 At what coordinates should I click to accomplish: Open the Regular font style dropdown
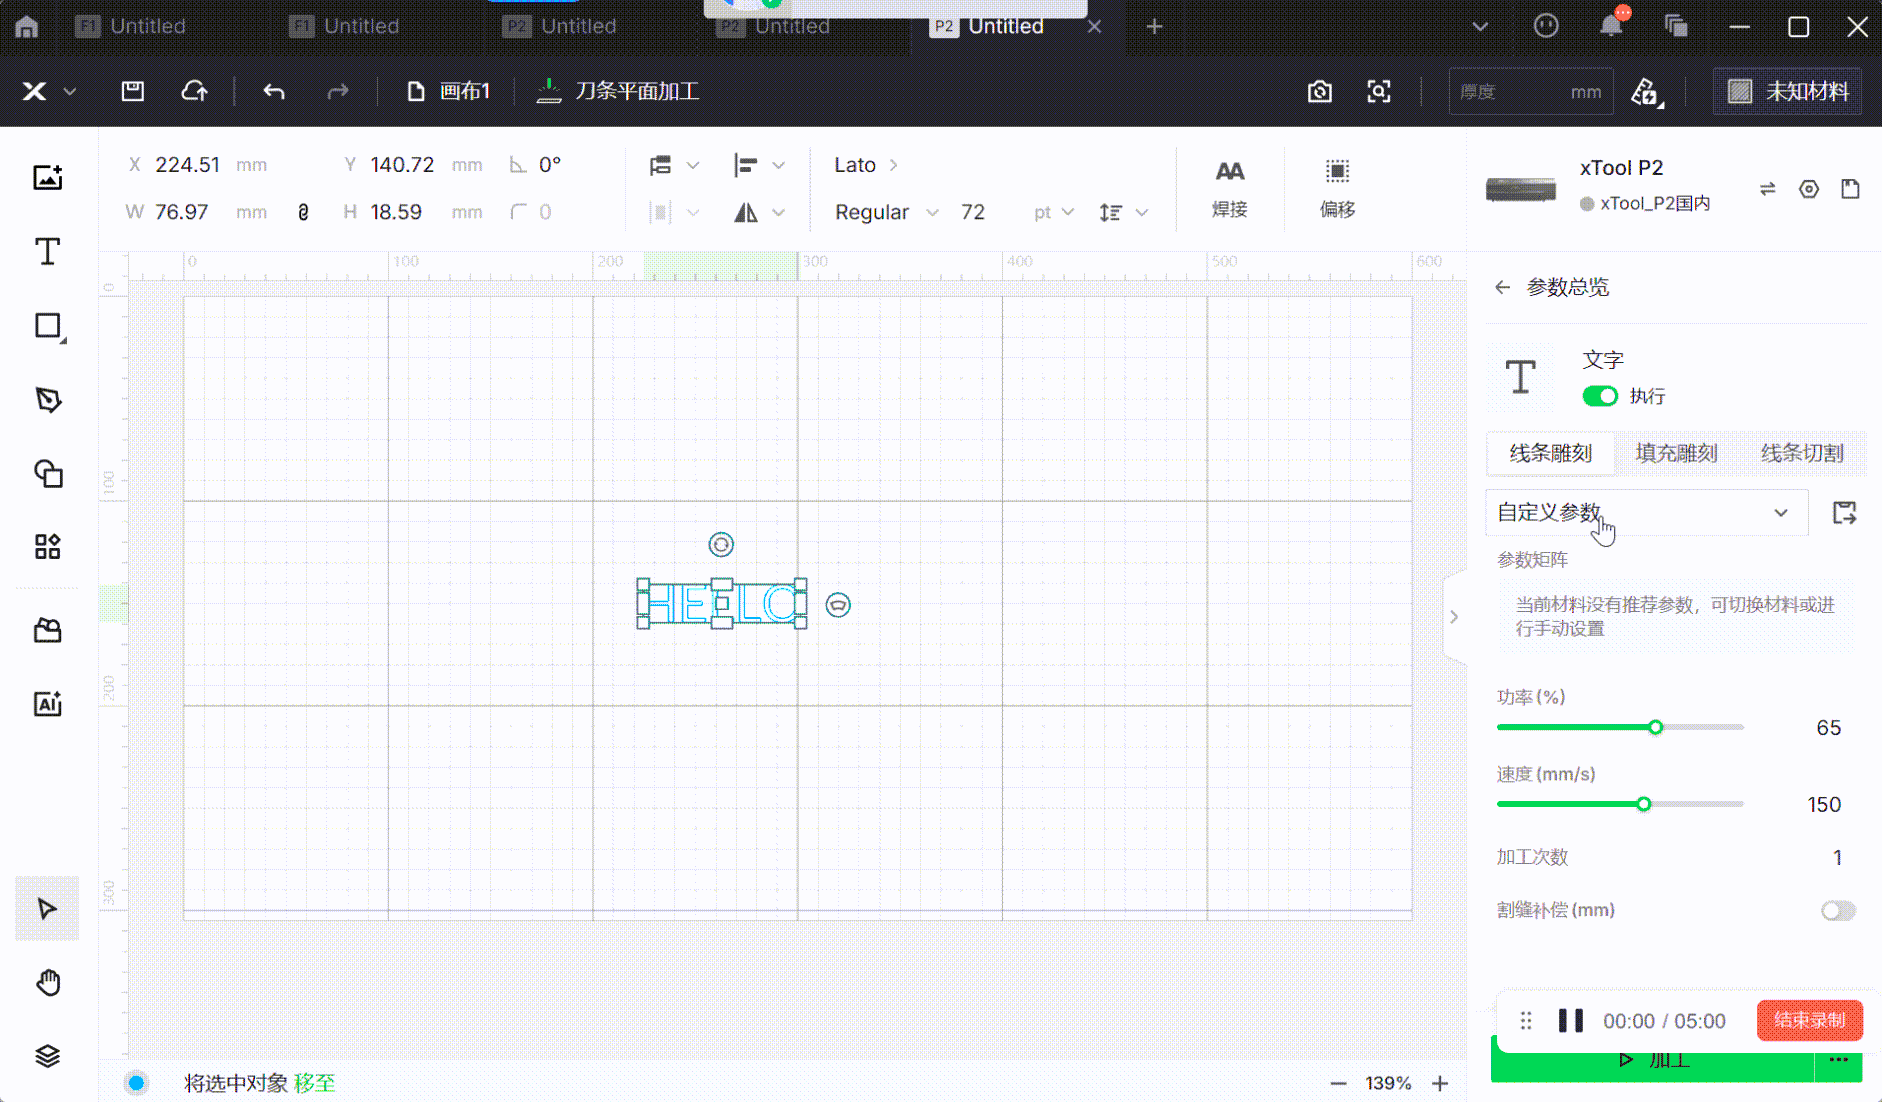886,212
